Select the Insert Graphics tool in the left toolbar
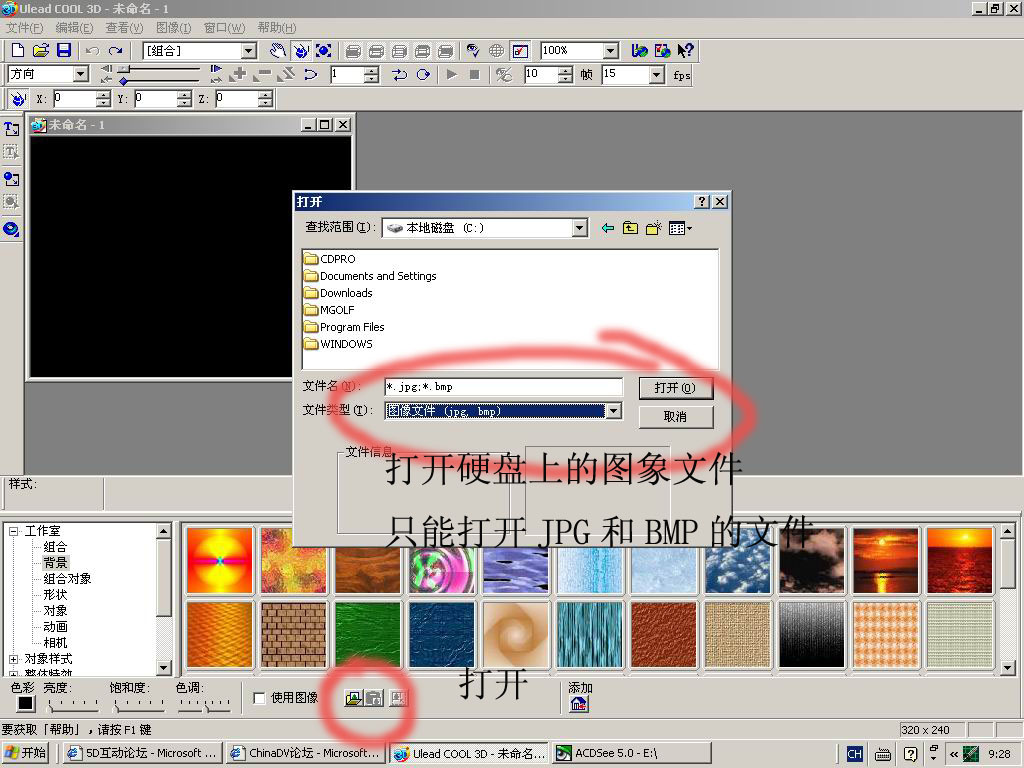The width and height of the screenshot is (1024, 768). pos(11,178)
